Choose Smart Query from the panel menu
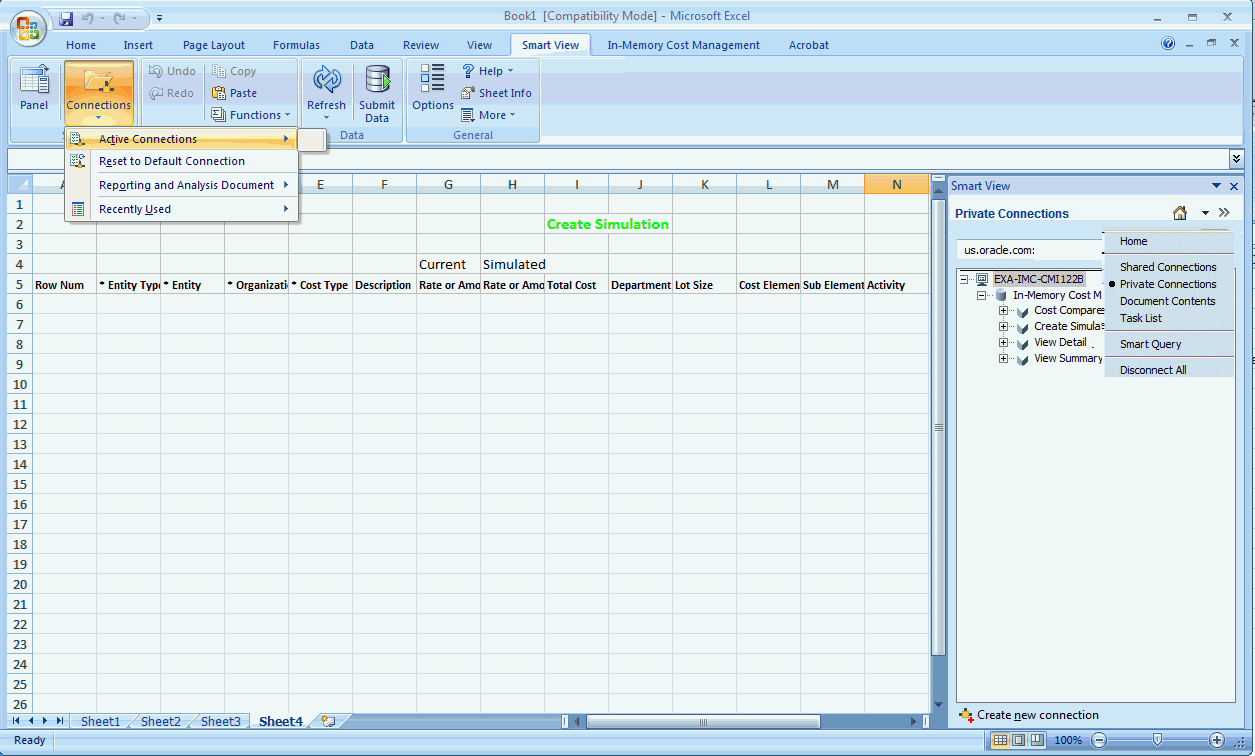This screenshot has height=756, width=1255. pyautogui.click(x=1151, y=344)
